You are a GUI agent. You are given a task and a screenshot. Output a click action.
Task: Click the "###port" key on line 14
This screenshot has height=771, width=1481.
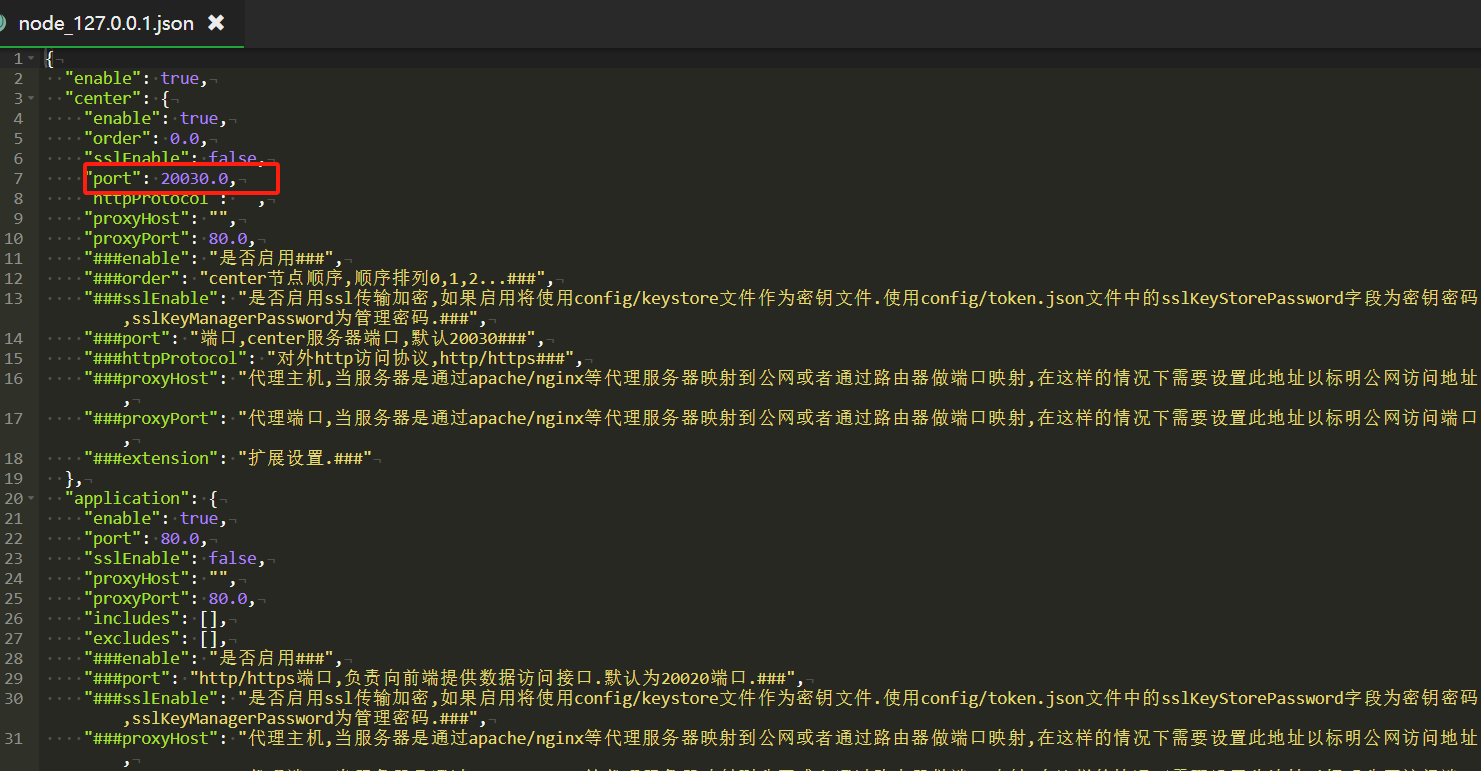coord(127,338)
